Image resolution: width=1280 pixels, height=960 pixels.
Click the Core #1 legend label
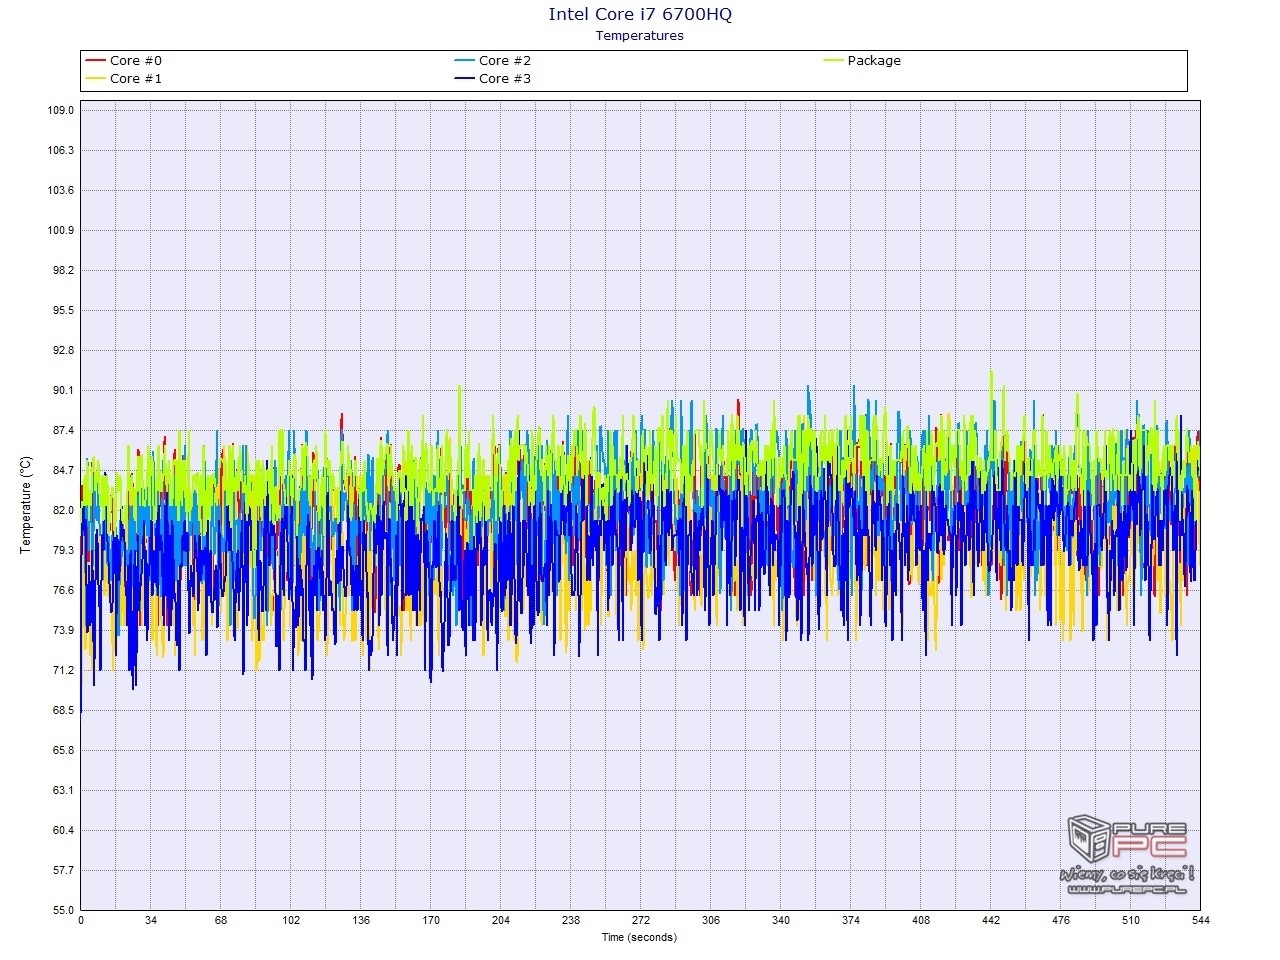tap(135, 79)
